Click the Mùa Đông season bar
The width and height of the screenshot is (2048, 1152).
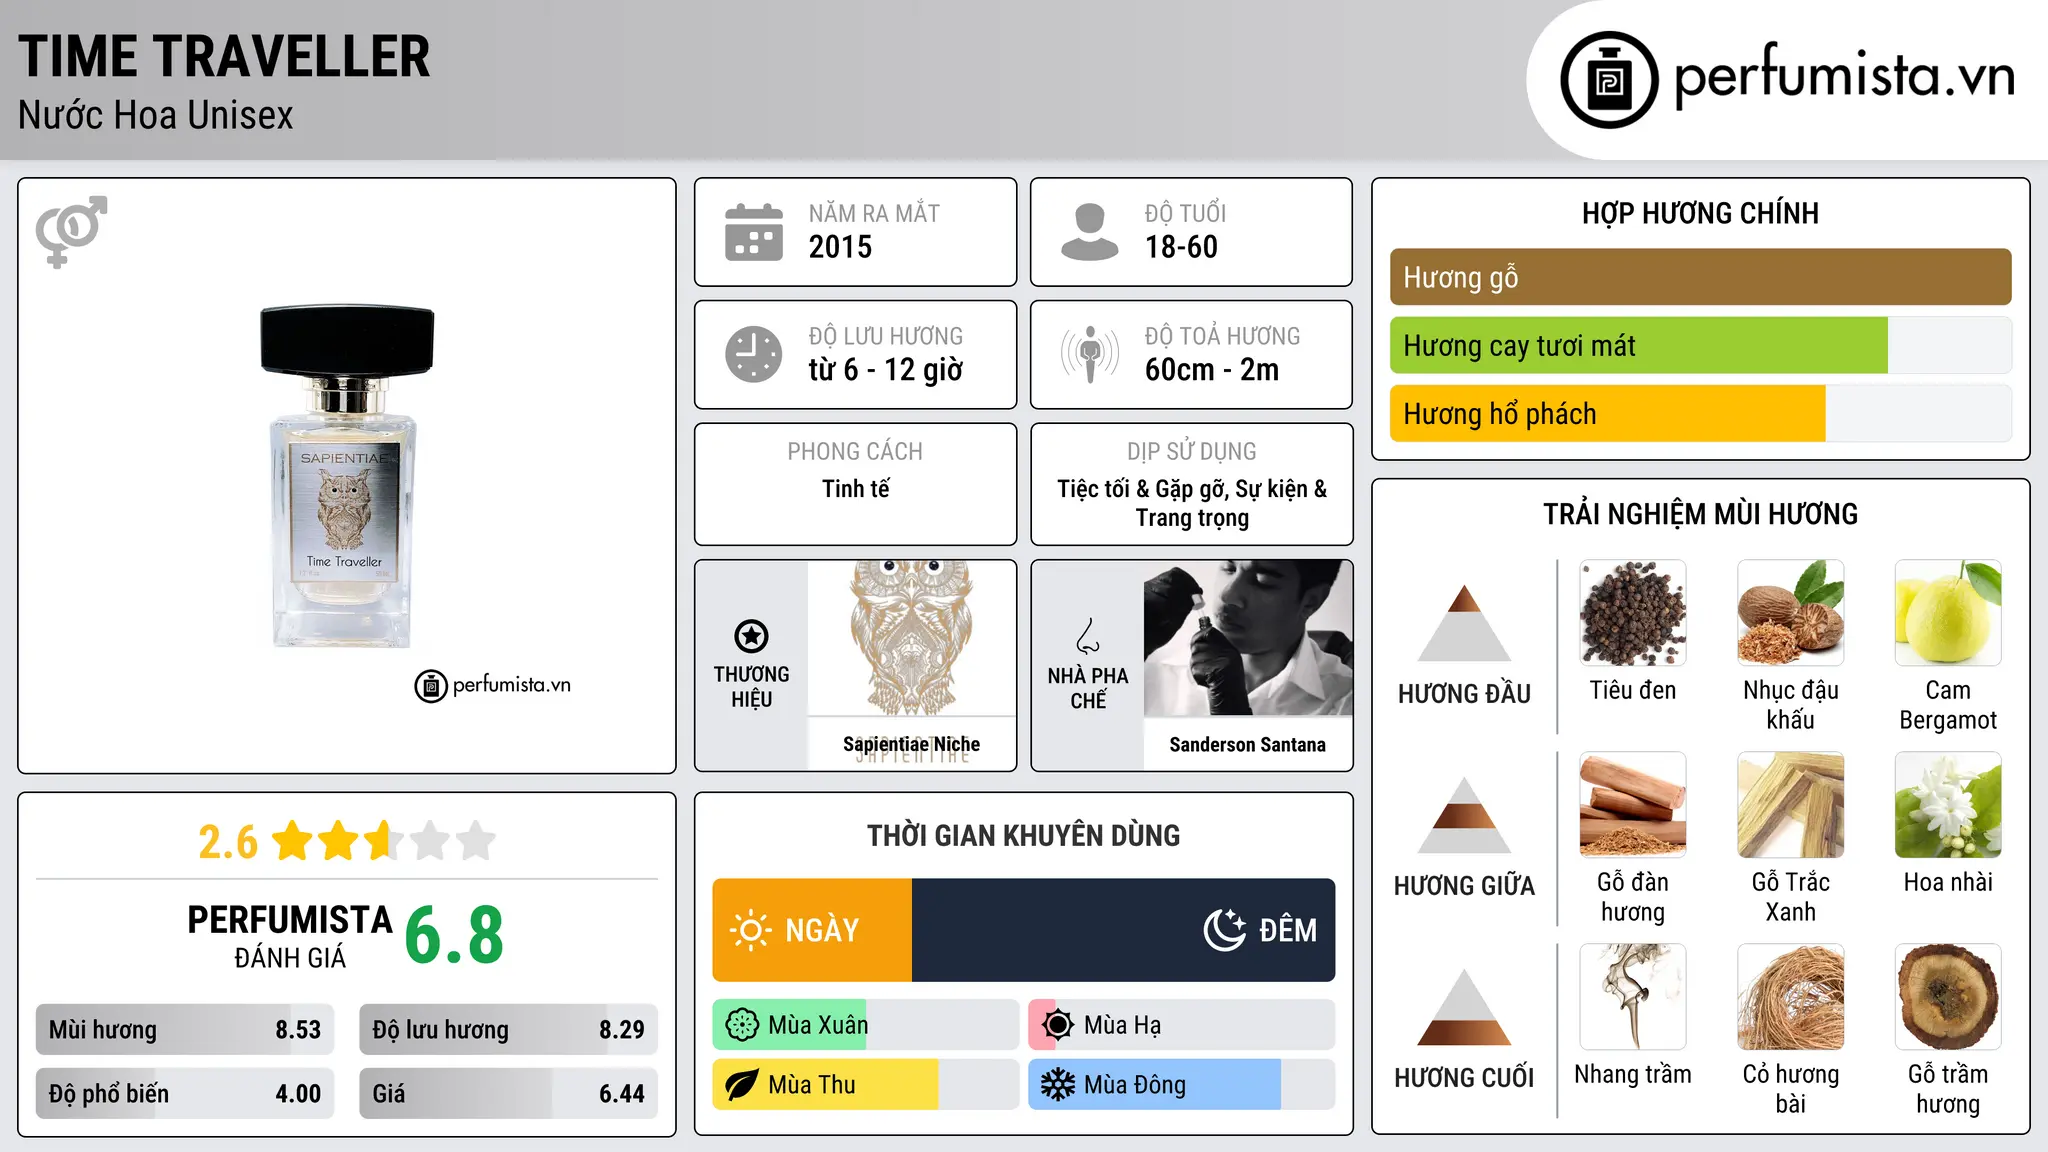click(x=1182, y=1085)
